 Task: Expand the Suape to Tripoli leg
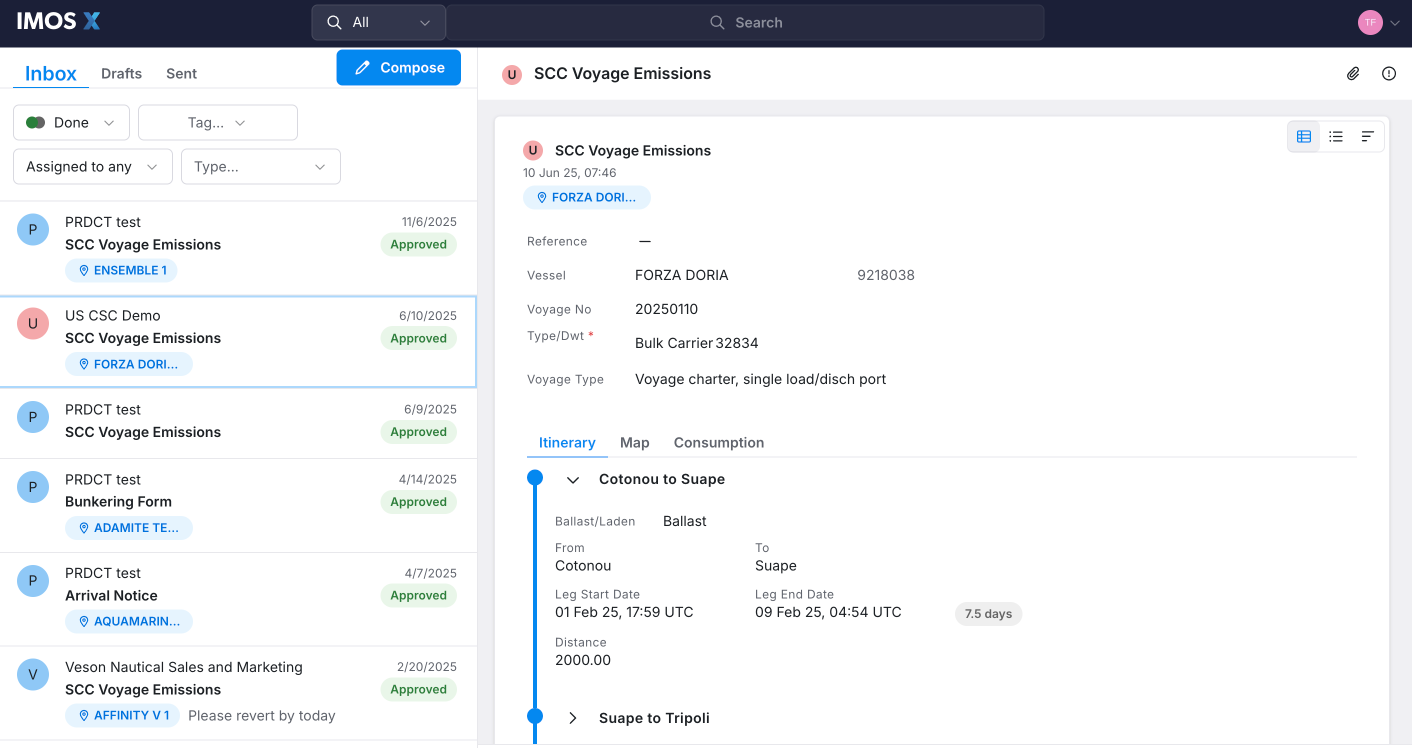(573, 717)
